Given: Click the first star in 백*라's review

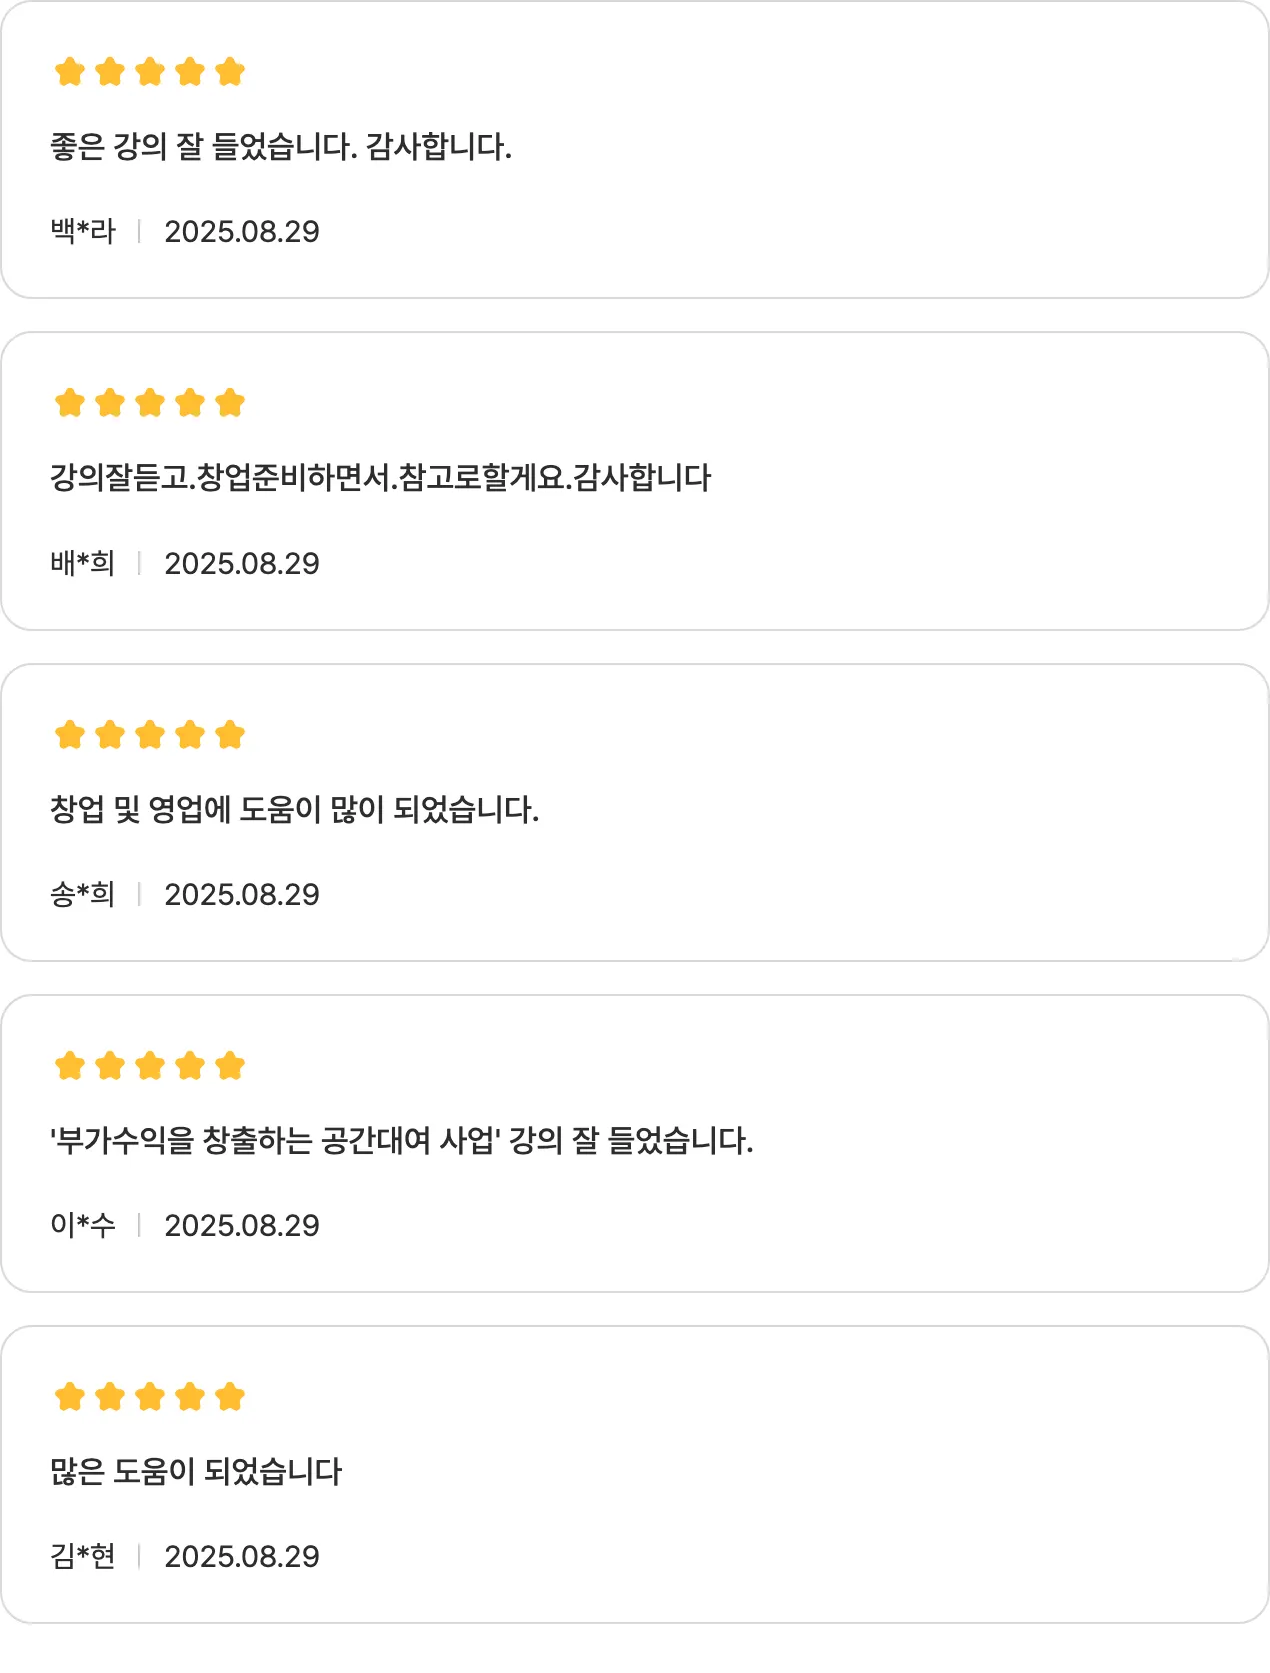Looking at the screenshot, I should 70,72.
